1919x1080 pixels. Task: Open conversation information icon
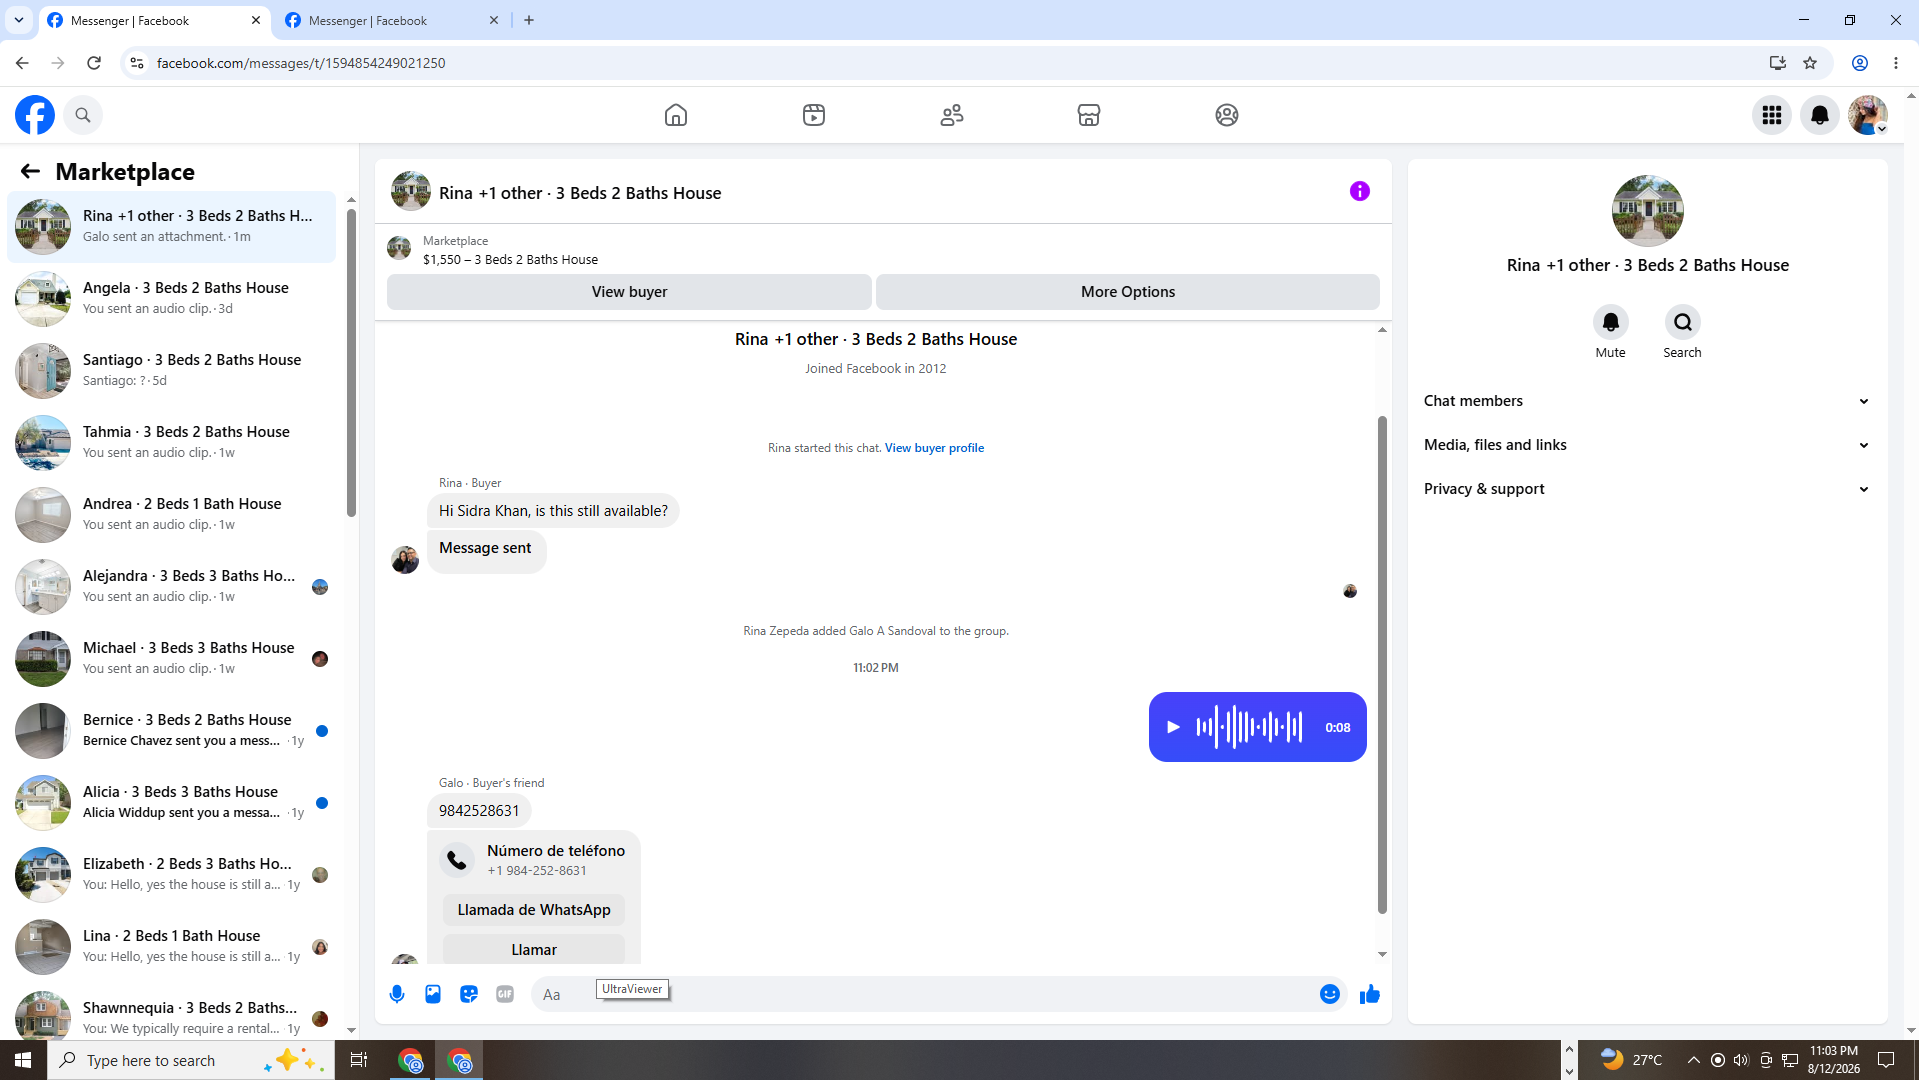click(x=1360, y=191)
